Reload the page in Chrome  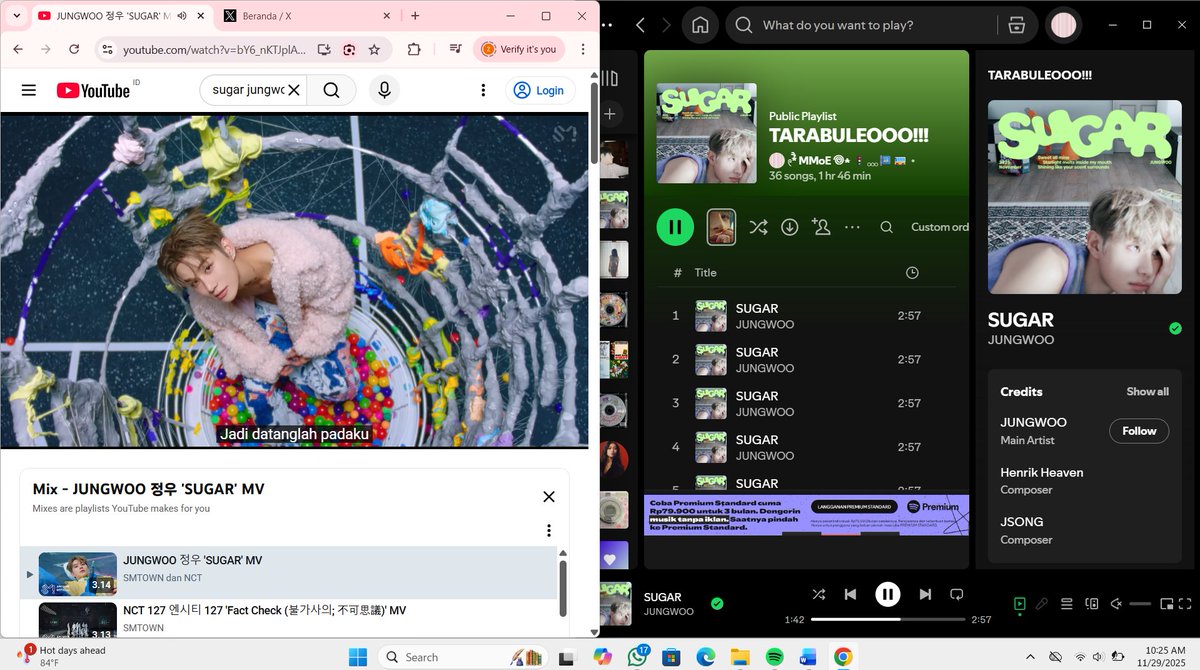[x=74, y=49]
